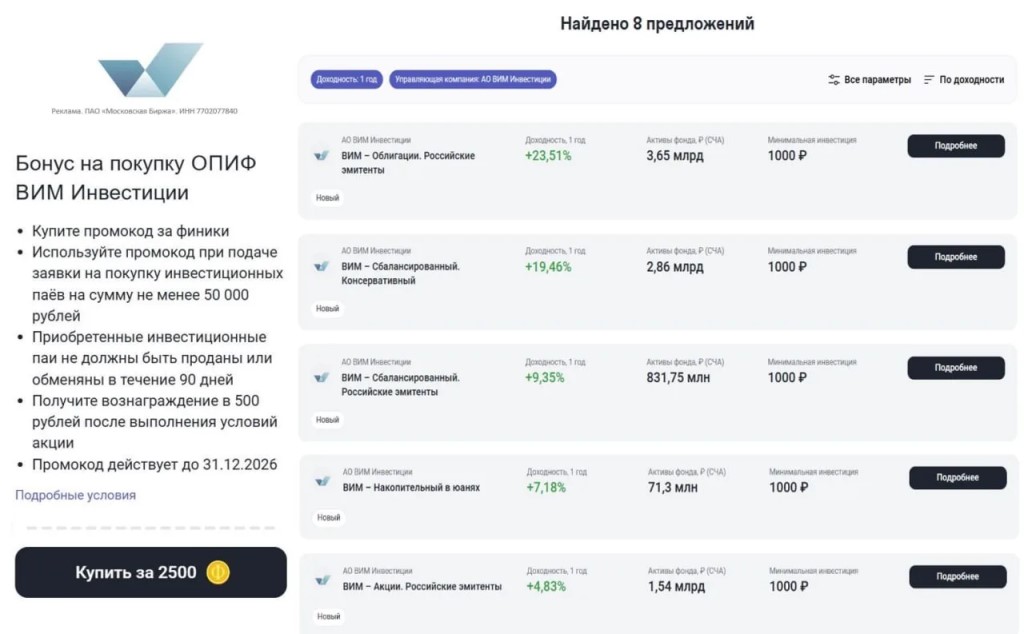Click Подробнее for ВИМ – Облигации fund

pyautogui.click(x=955, y=146)
